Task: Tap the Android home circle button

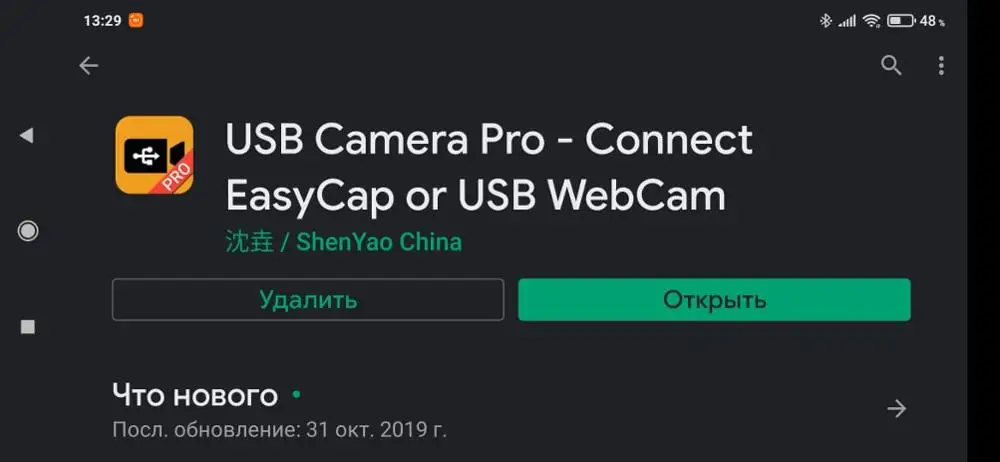Action: click(x=27, y=231)
